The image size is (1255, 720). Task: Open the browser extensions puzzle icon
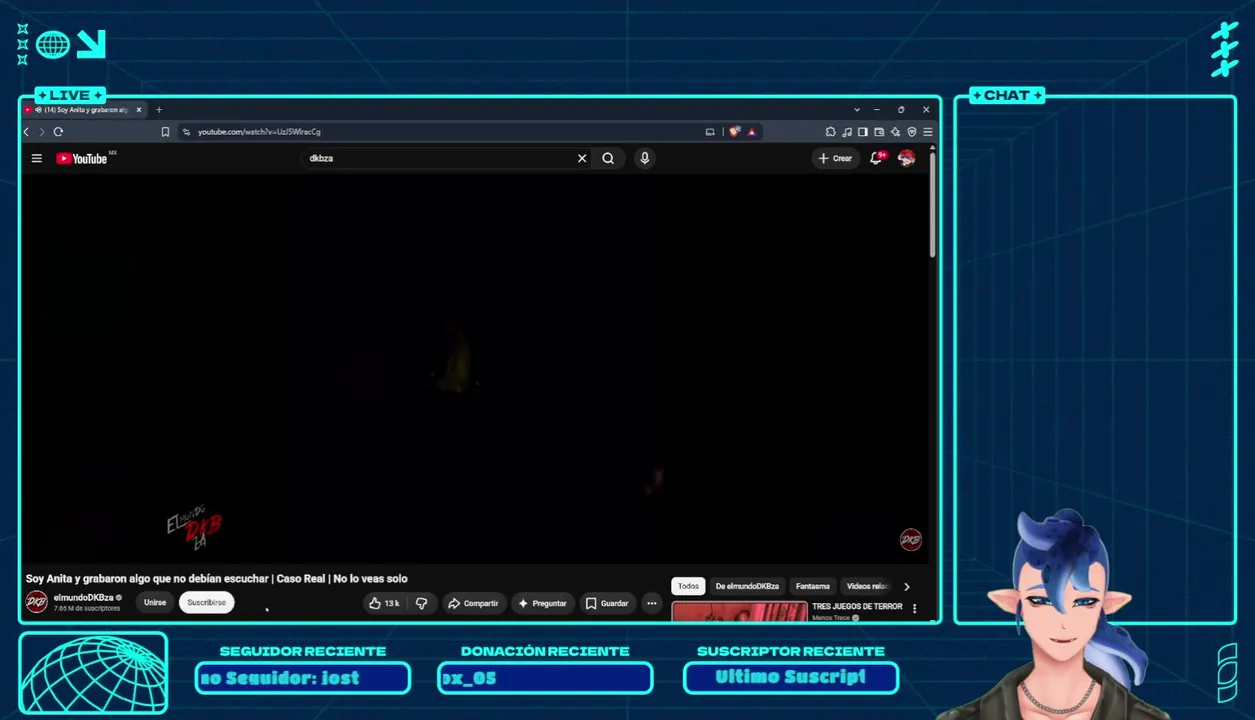(x=830, y=132)
